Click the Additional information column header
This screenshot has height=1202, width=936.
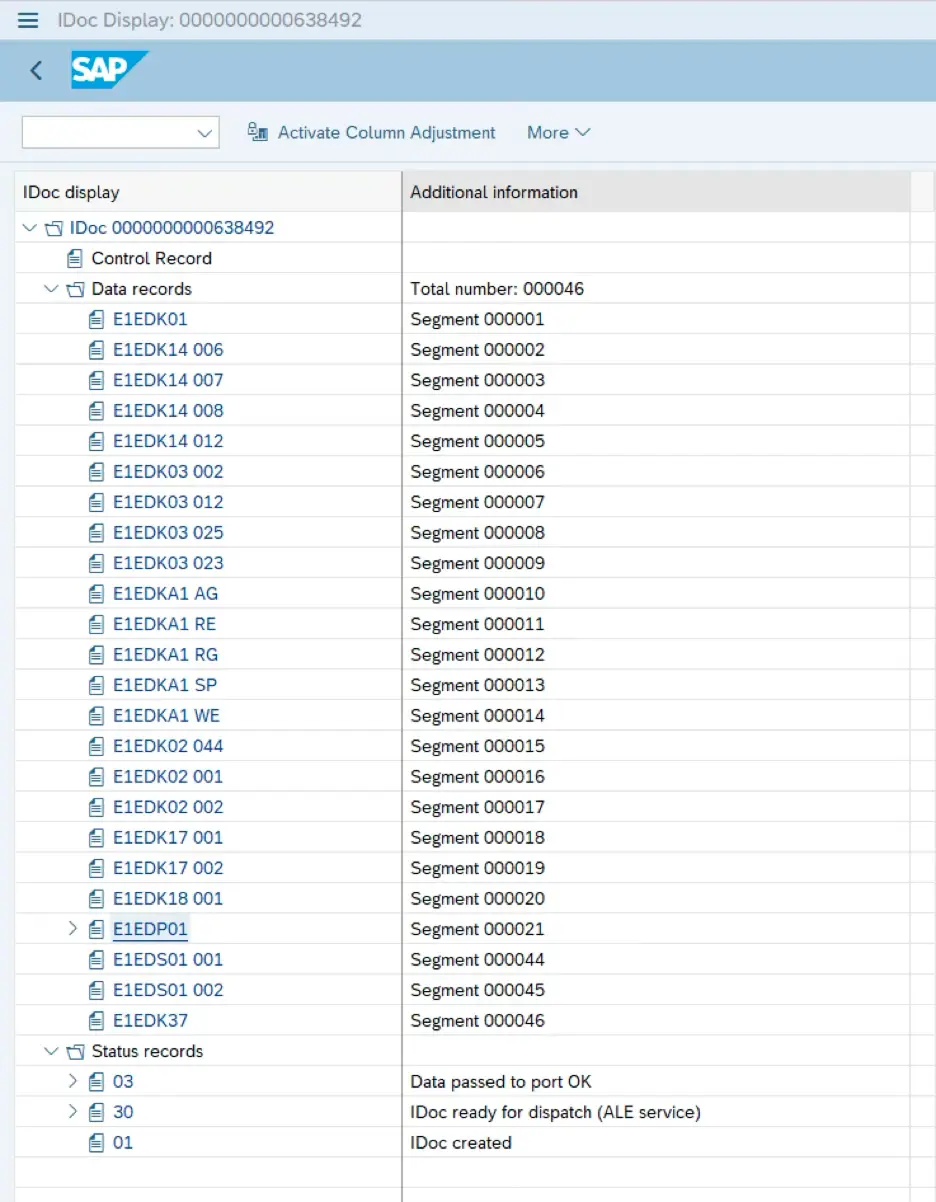pyautogui.click(x=494, y=192)
